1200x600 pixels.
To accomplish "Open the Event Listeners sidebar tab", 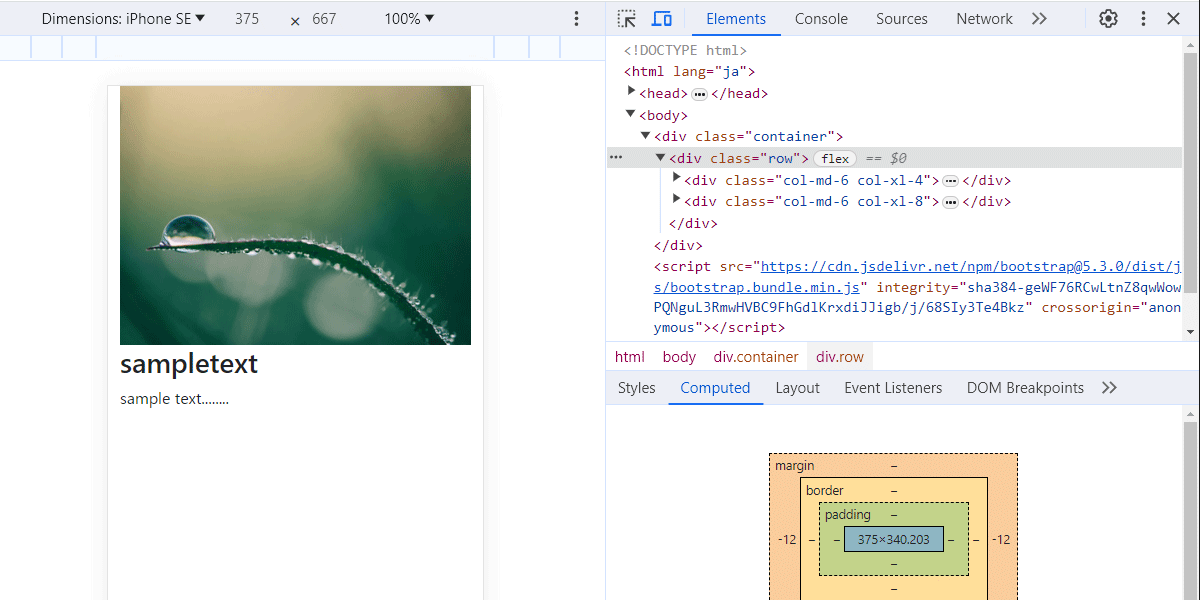I will [893, 388].
